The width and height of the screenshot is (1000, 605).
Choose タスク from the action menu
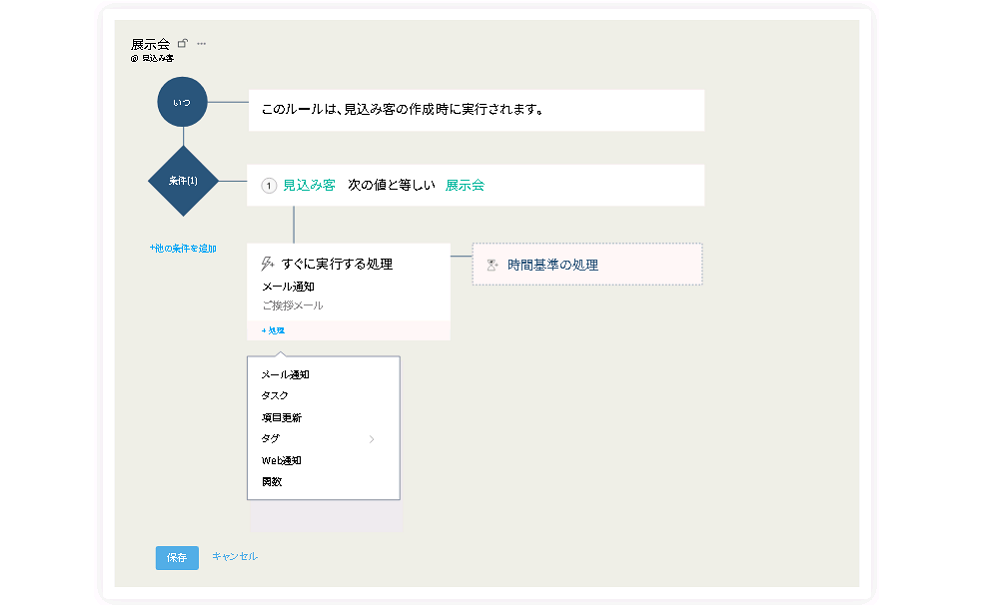[275, 396]
